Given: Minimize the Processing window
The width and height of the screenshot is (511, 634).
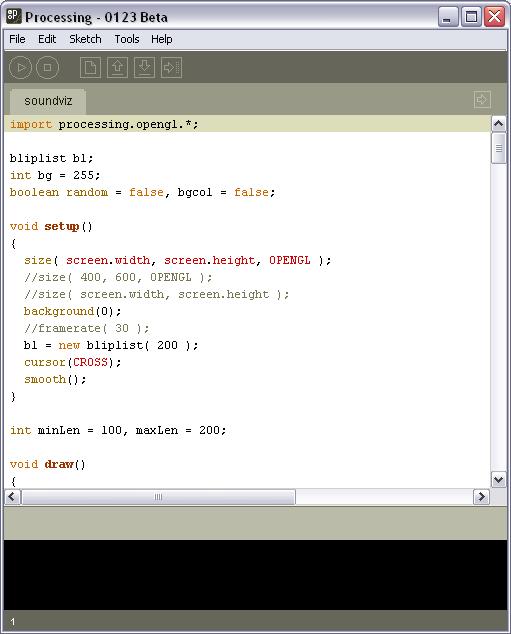Looking at the screenshot, I should tap(447, 17).
